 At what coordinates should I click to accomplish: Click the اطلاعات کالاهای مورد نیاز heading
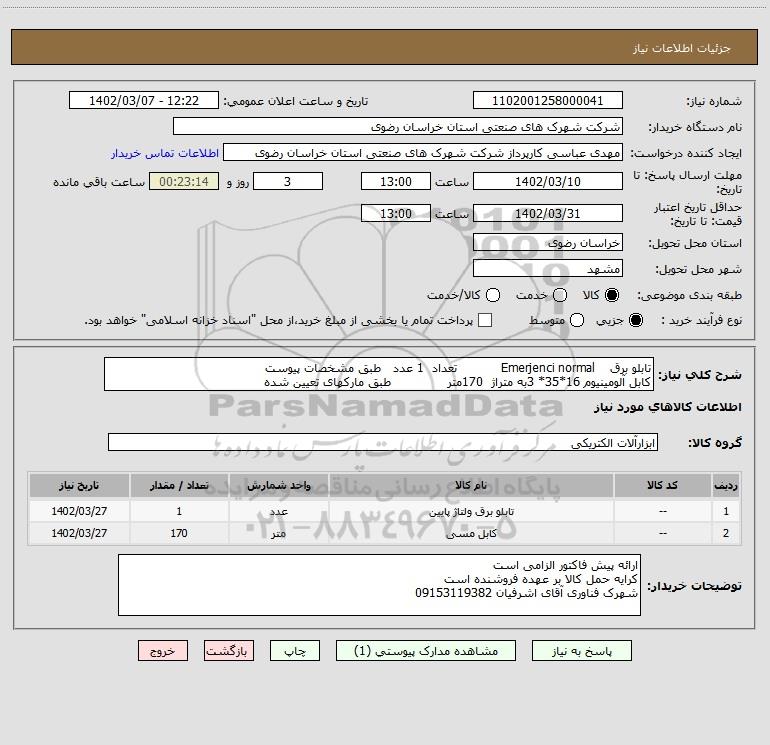click(667, 407)
